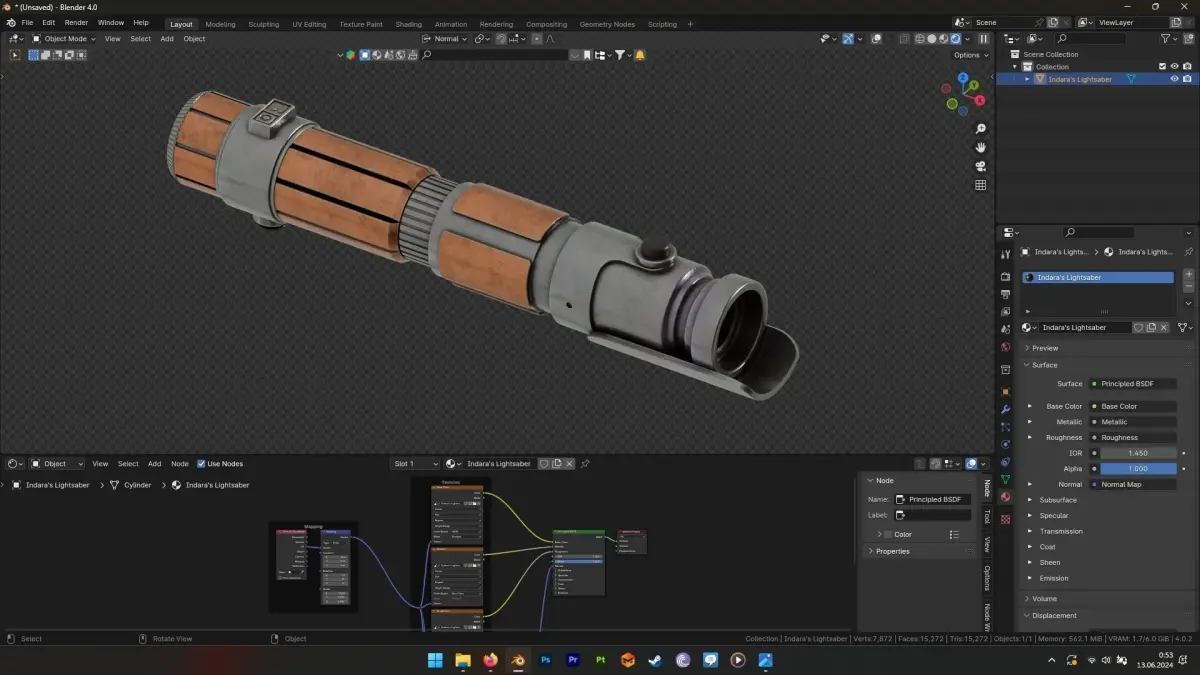Switch to the Shading workspace tab
1200x675 pixels.
coord(408,24)
